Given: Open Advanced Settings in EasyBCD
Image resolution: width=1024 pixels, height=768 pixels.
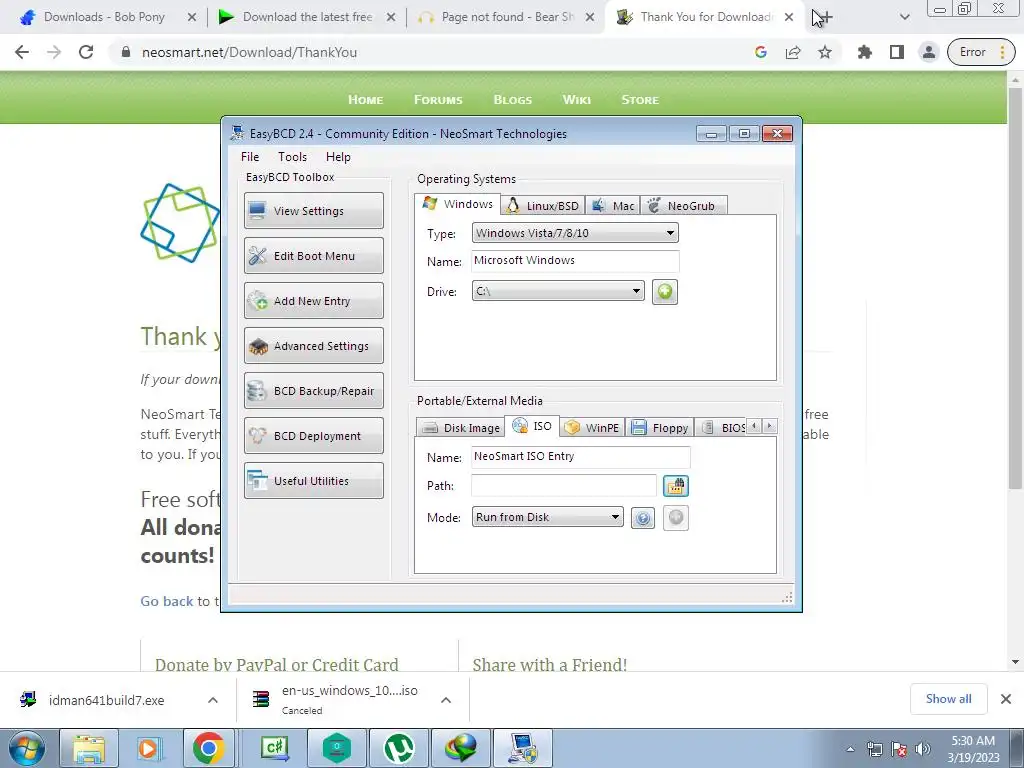Looking at the screenshot, I should (313, 345).
